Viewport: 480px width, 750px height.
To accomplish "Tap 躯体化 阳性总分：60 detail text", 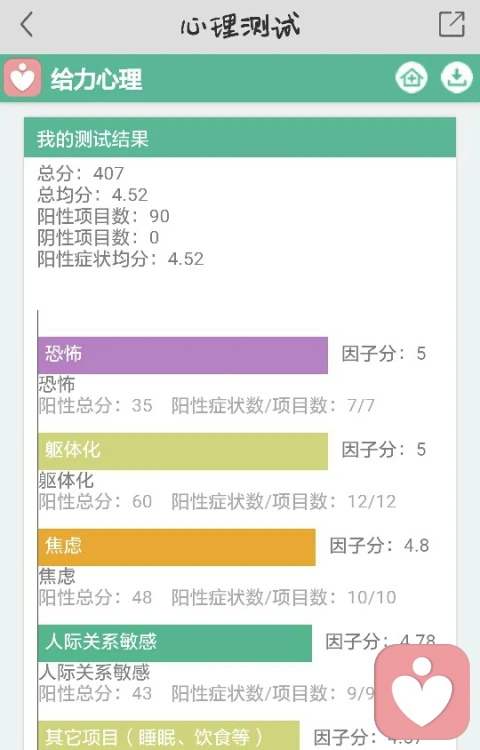I will tap(95, 501).
